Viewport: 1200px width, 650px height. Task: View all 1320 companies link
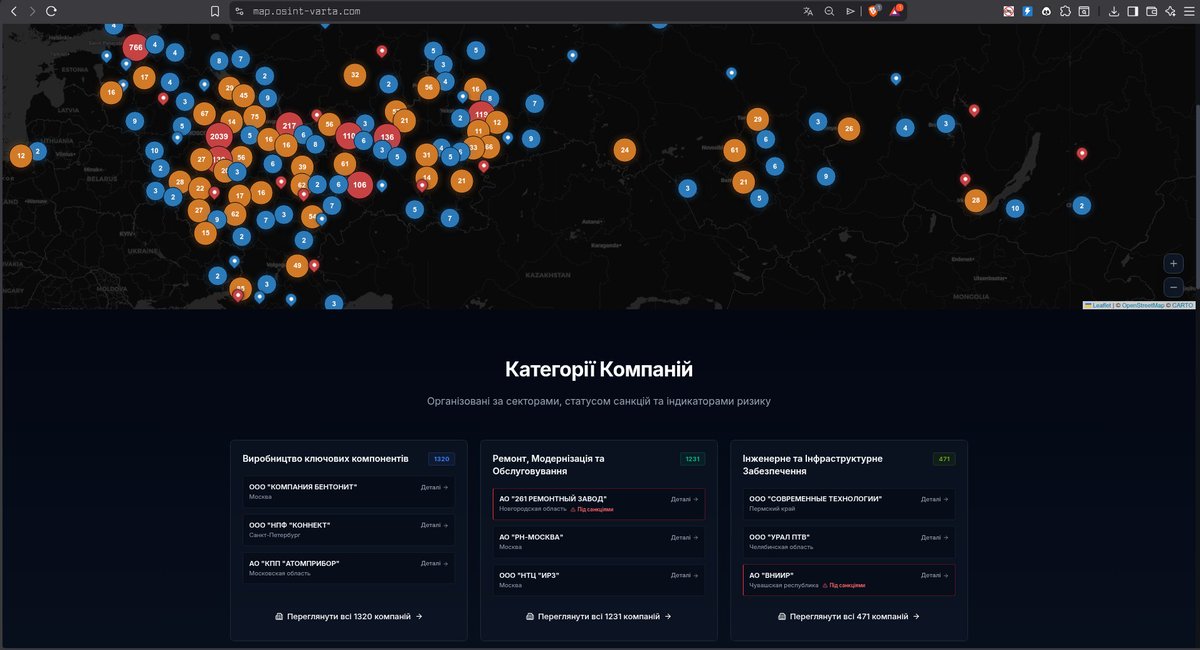click(348, 617)
